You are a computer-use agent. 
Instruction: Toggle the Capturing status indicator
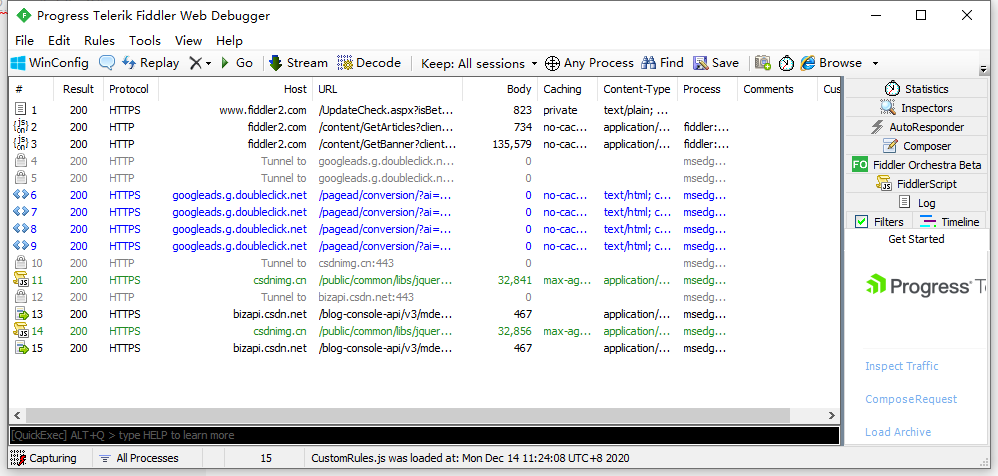pos(43,458)
